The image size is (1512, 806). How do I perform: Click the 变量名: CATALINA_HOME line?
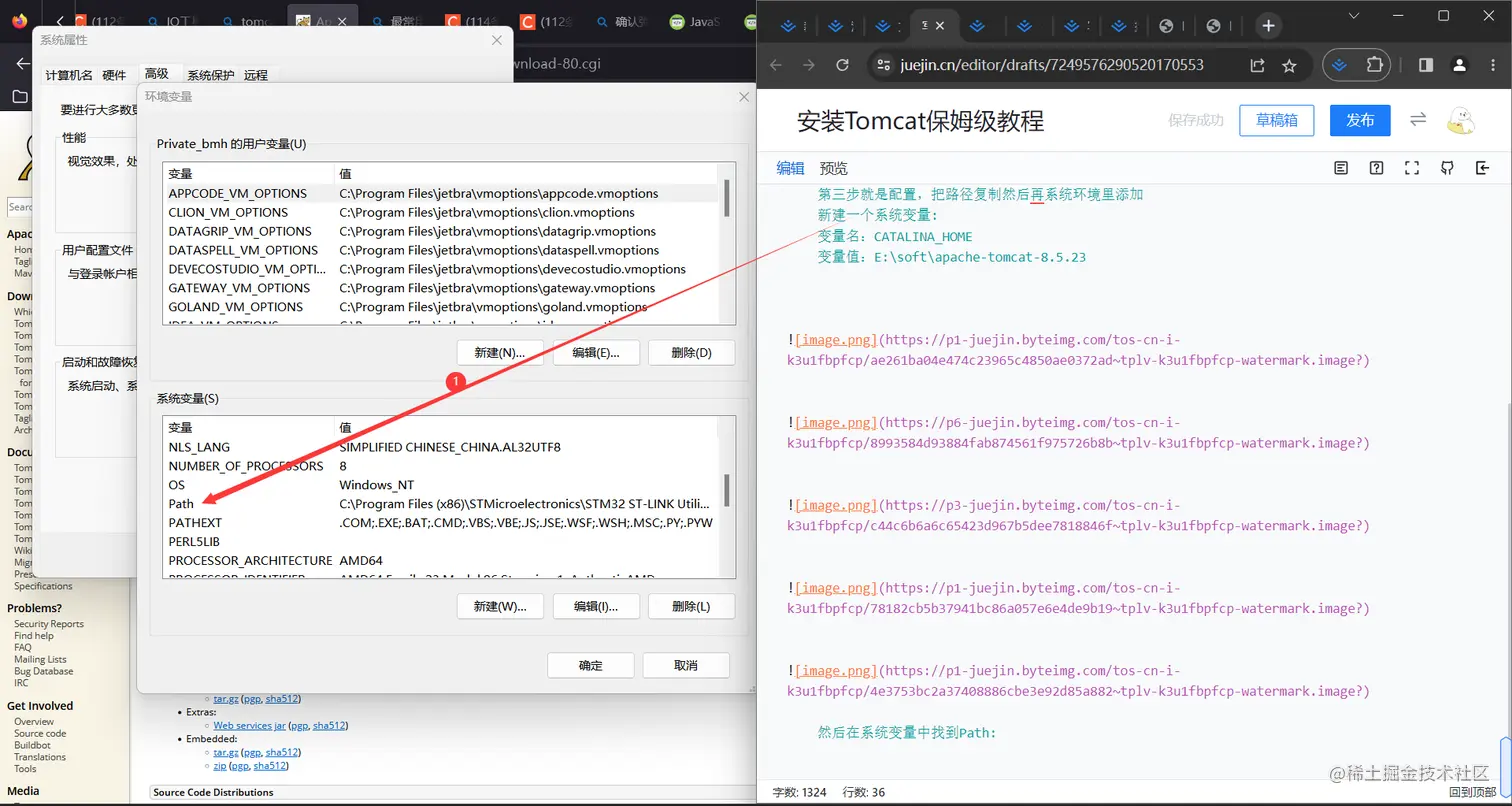click(895, 237)
